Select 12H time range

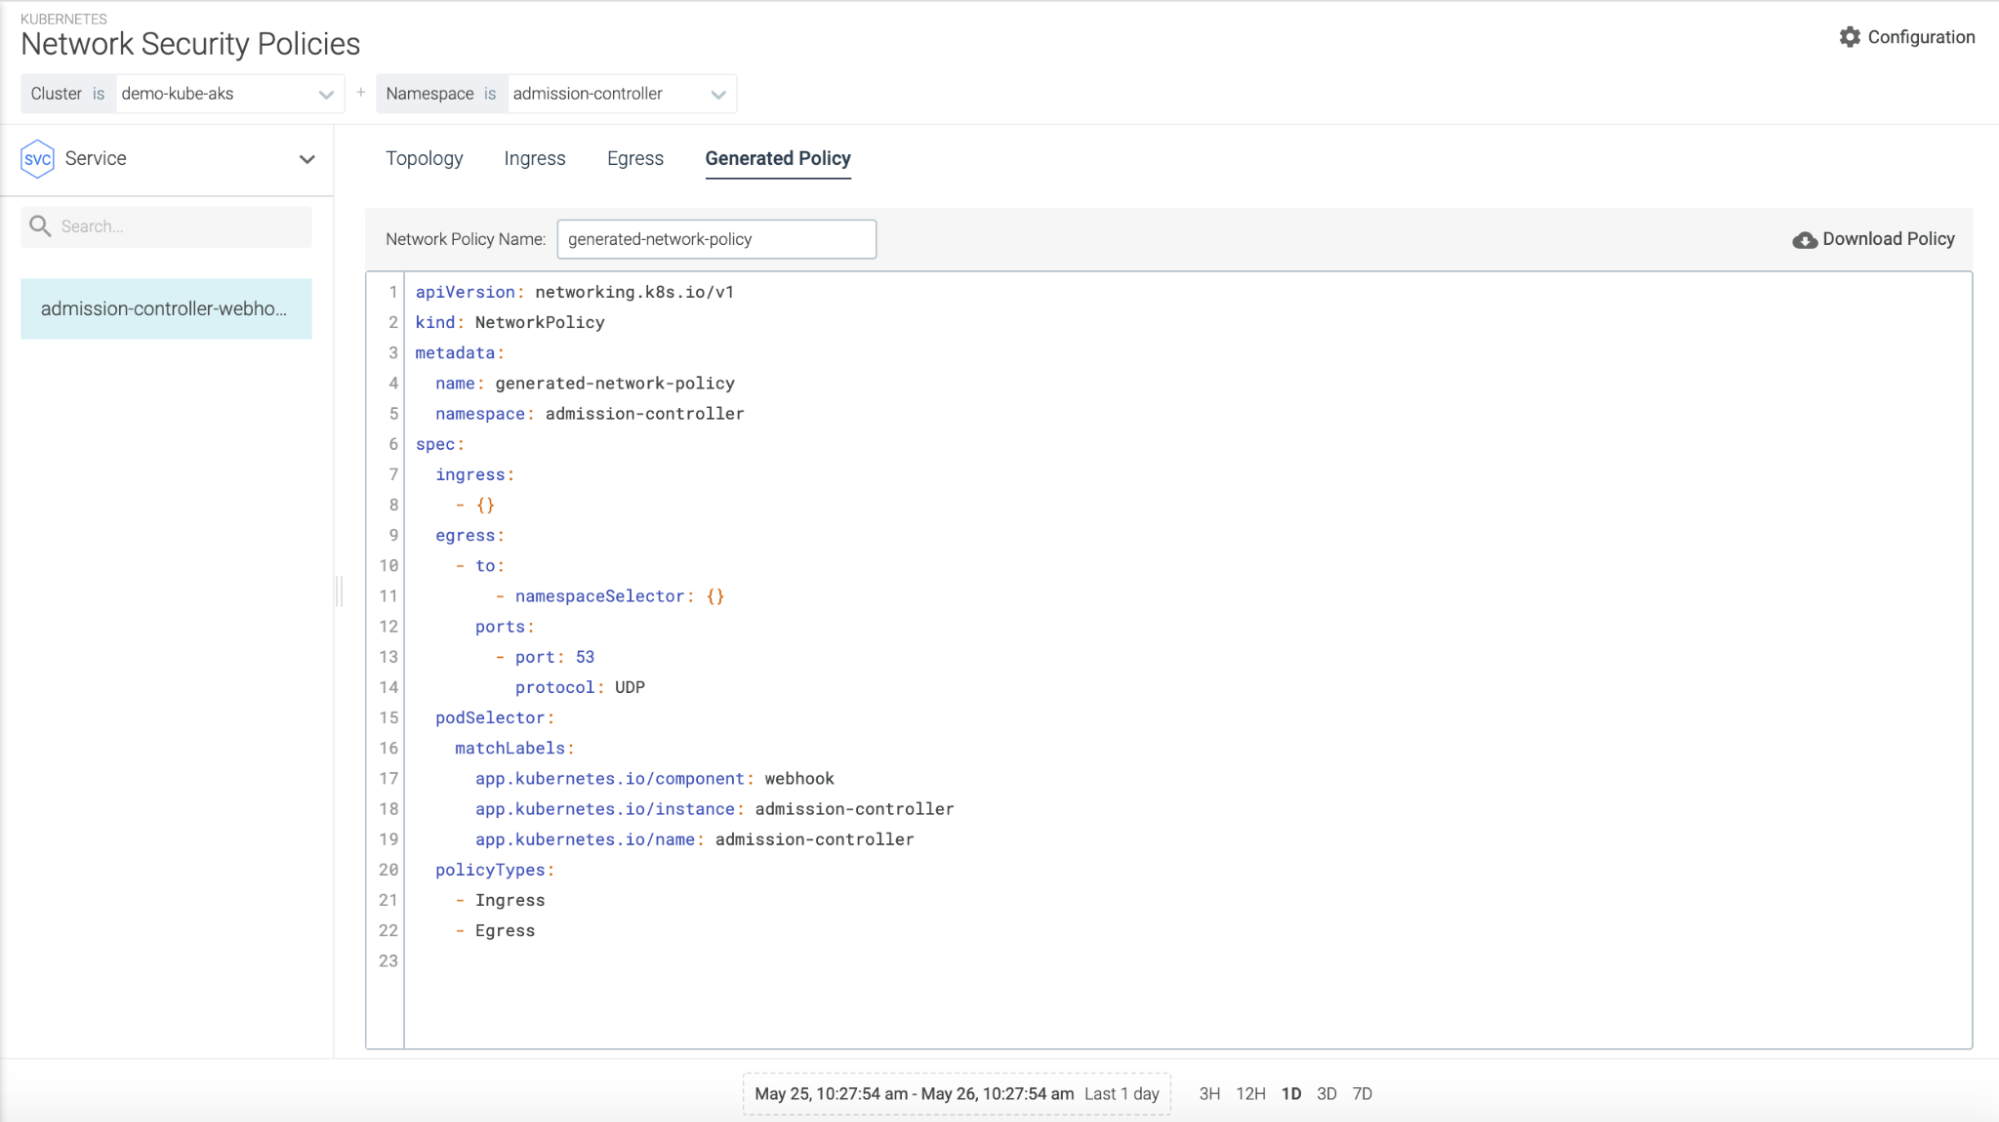tap(1250, 1093)
